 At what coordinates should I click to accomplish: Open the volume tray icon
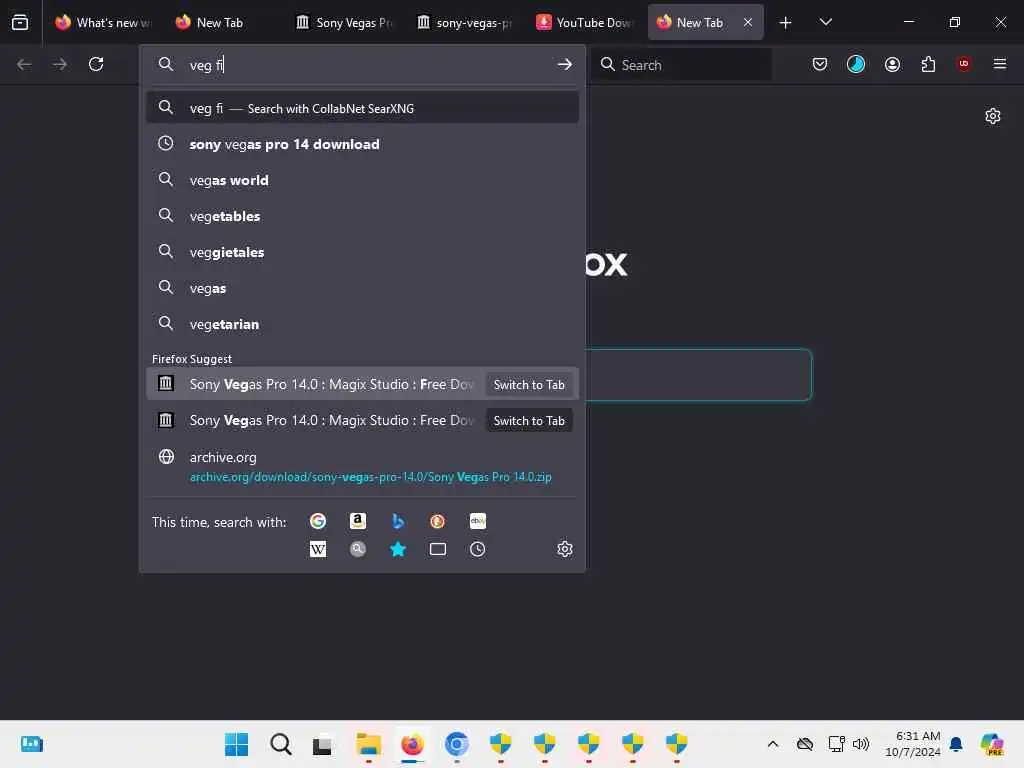click(x=861, y=744)
